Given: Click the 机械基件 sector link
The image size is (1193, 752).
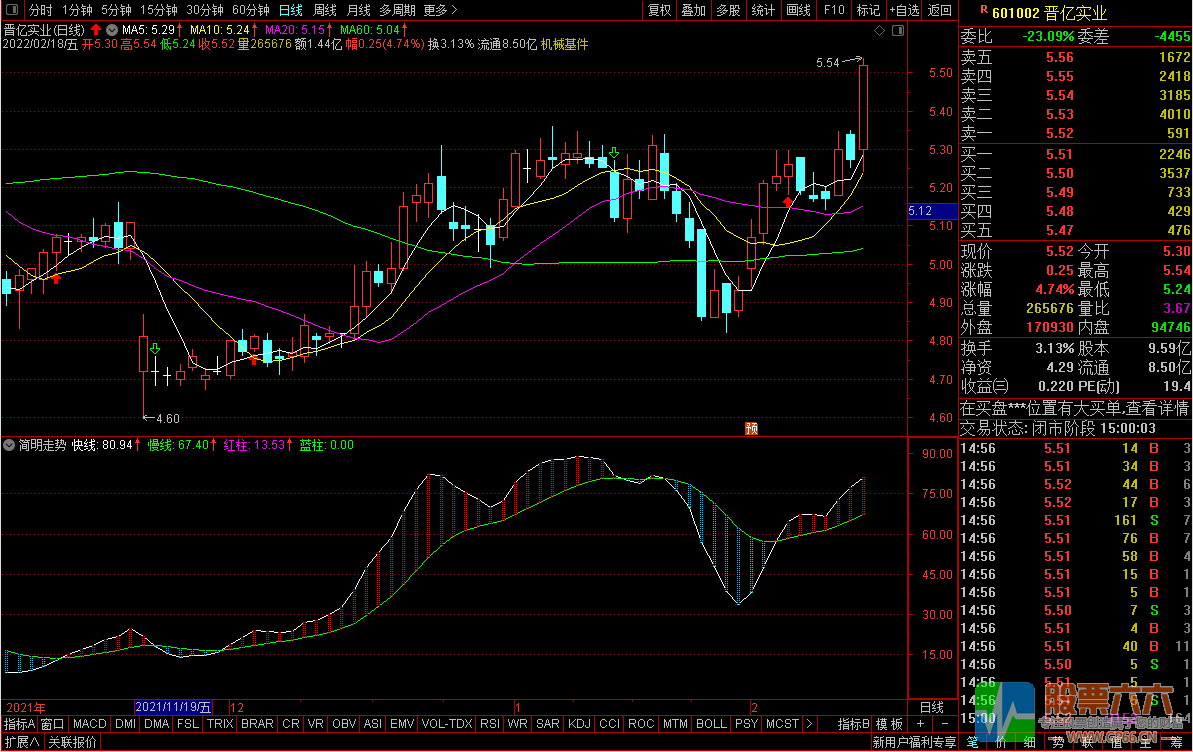Looking at the screenshot, I should [x=565, y=44].
